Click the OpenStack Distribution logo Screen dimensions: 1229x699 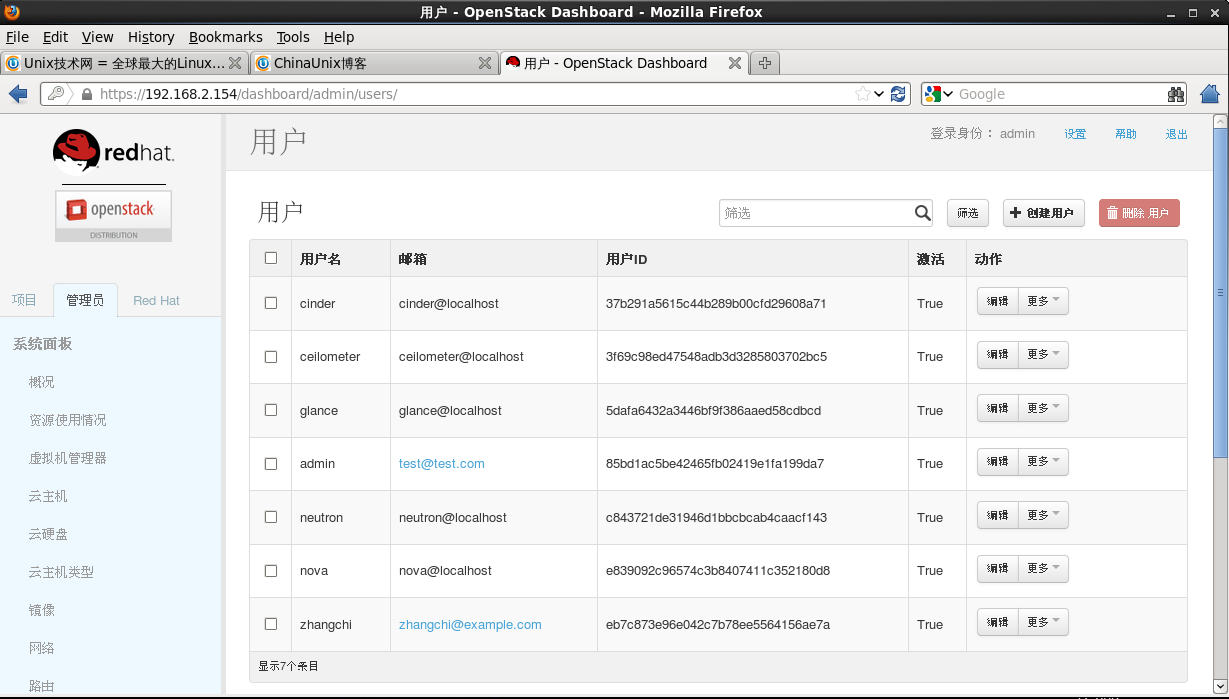pos(112,215)
